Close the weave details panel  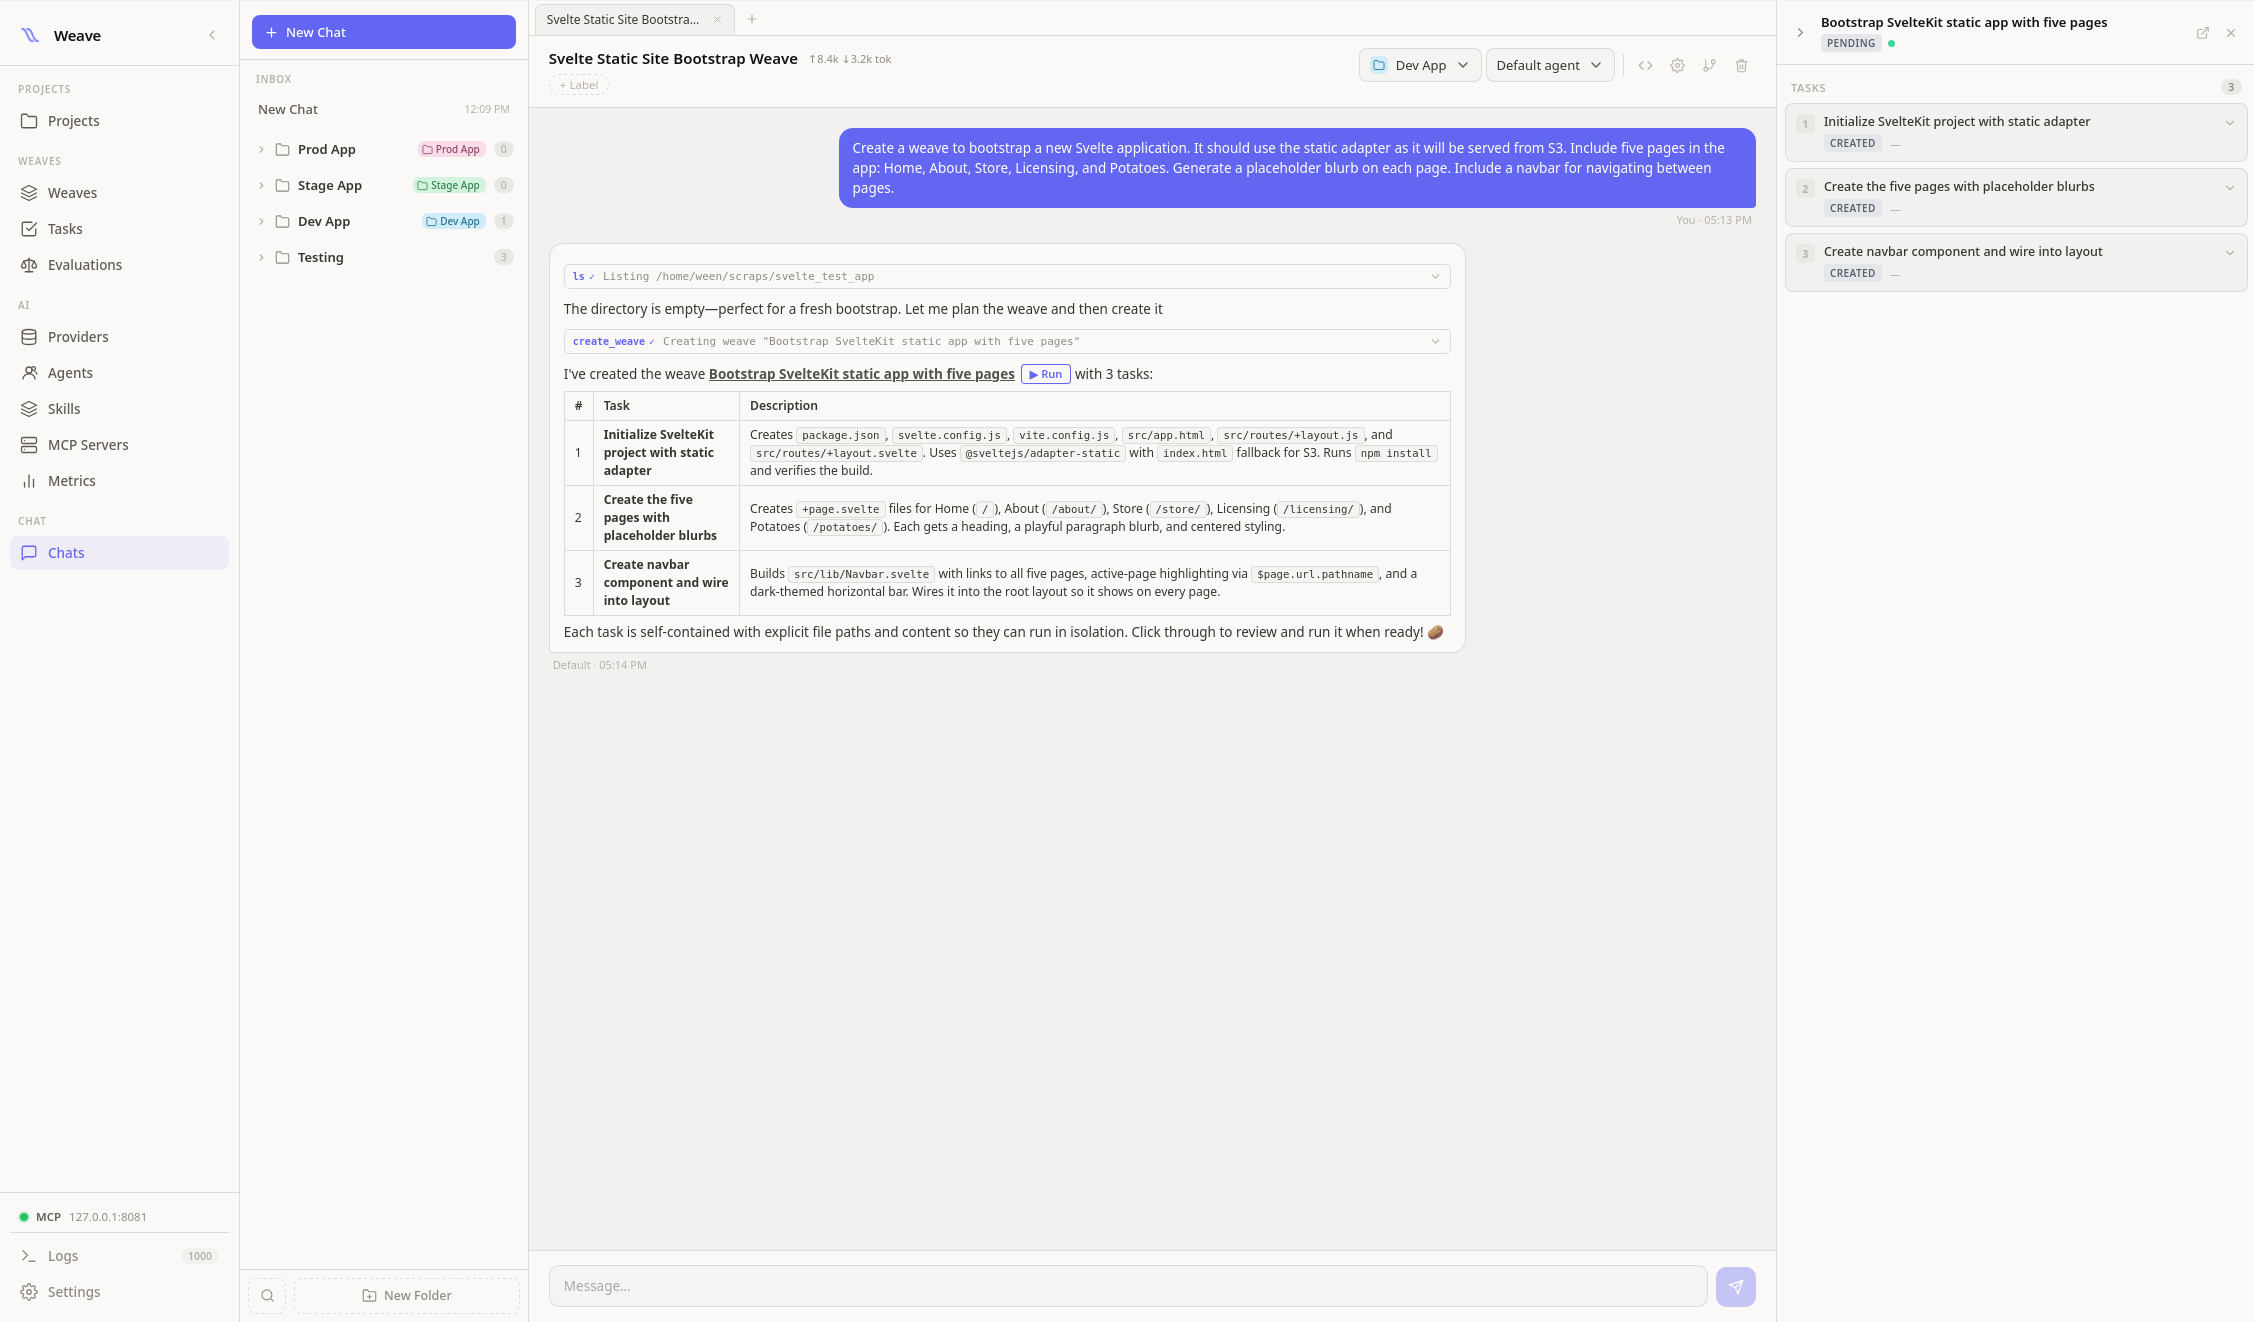click(2231, 33)
